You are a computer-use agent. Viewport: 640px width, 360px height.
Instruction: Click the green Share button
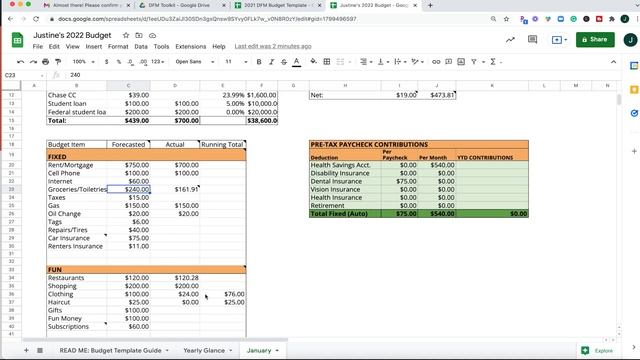595,40
